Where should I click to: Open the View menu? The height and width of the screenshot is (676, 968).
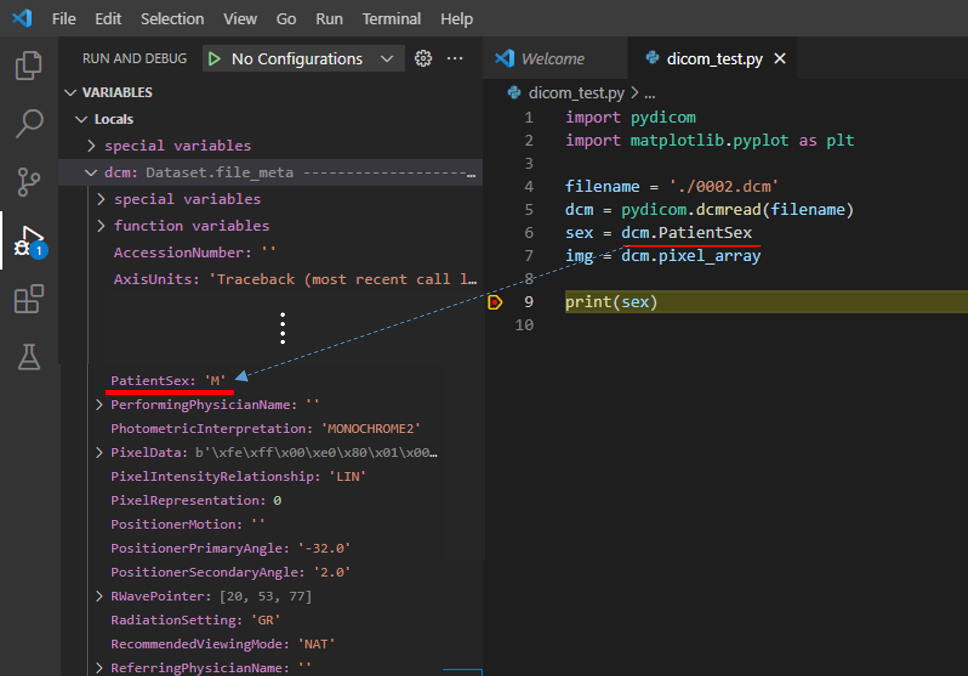(x=240, y=19)
